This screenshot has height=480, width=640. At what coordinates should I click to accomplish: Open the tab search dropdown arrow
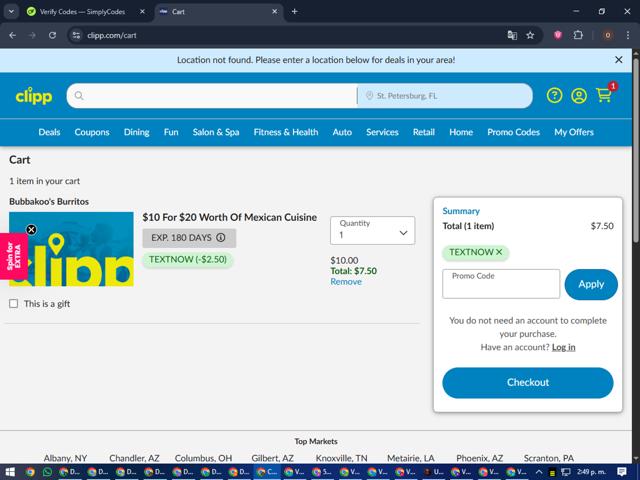[11, 12]
